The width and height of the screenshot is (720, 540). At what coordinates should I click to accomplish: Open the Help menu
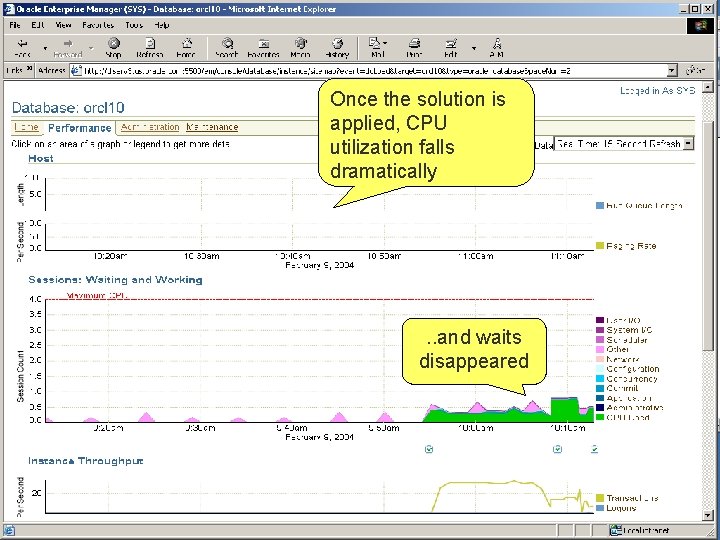click(162, 25)
